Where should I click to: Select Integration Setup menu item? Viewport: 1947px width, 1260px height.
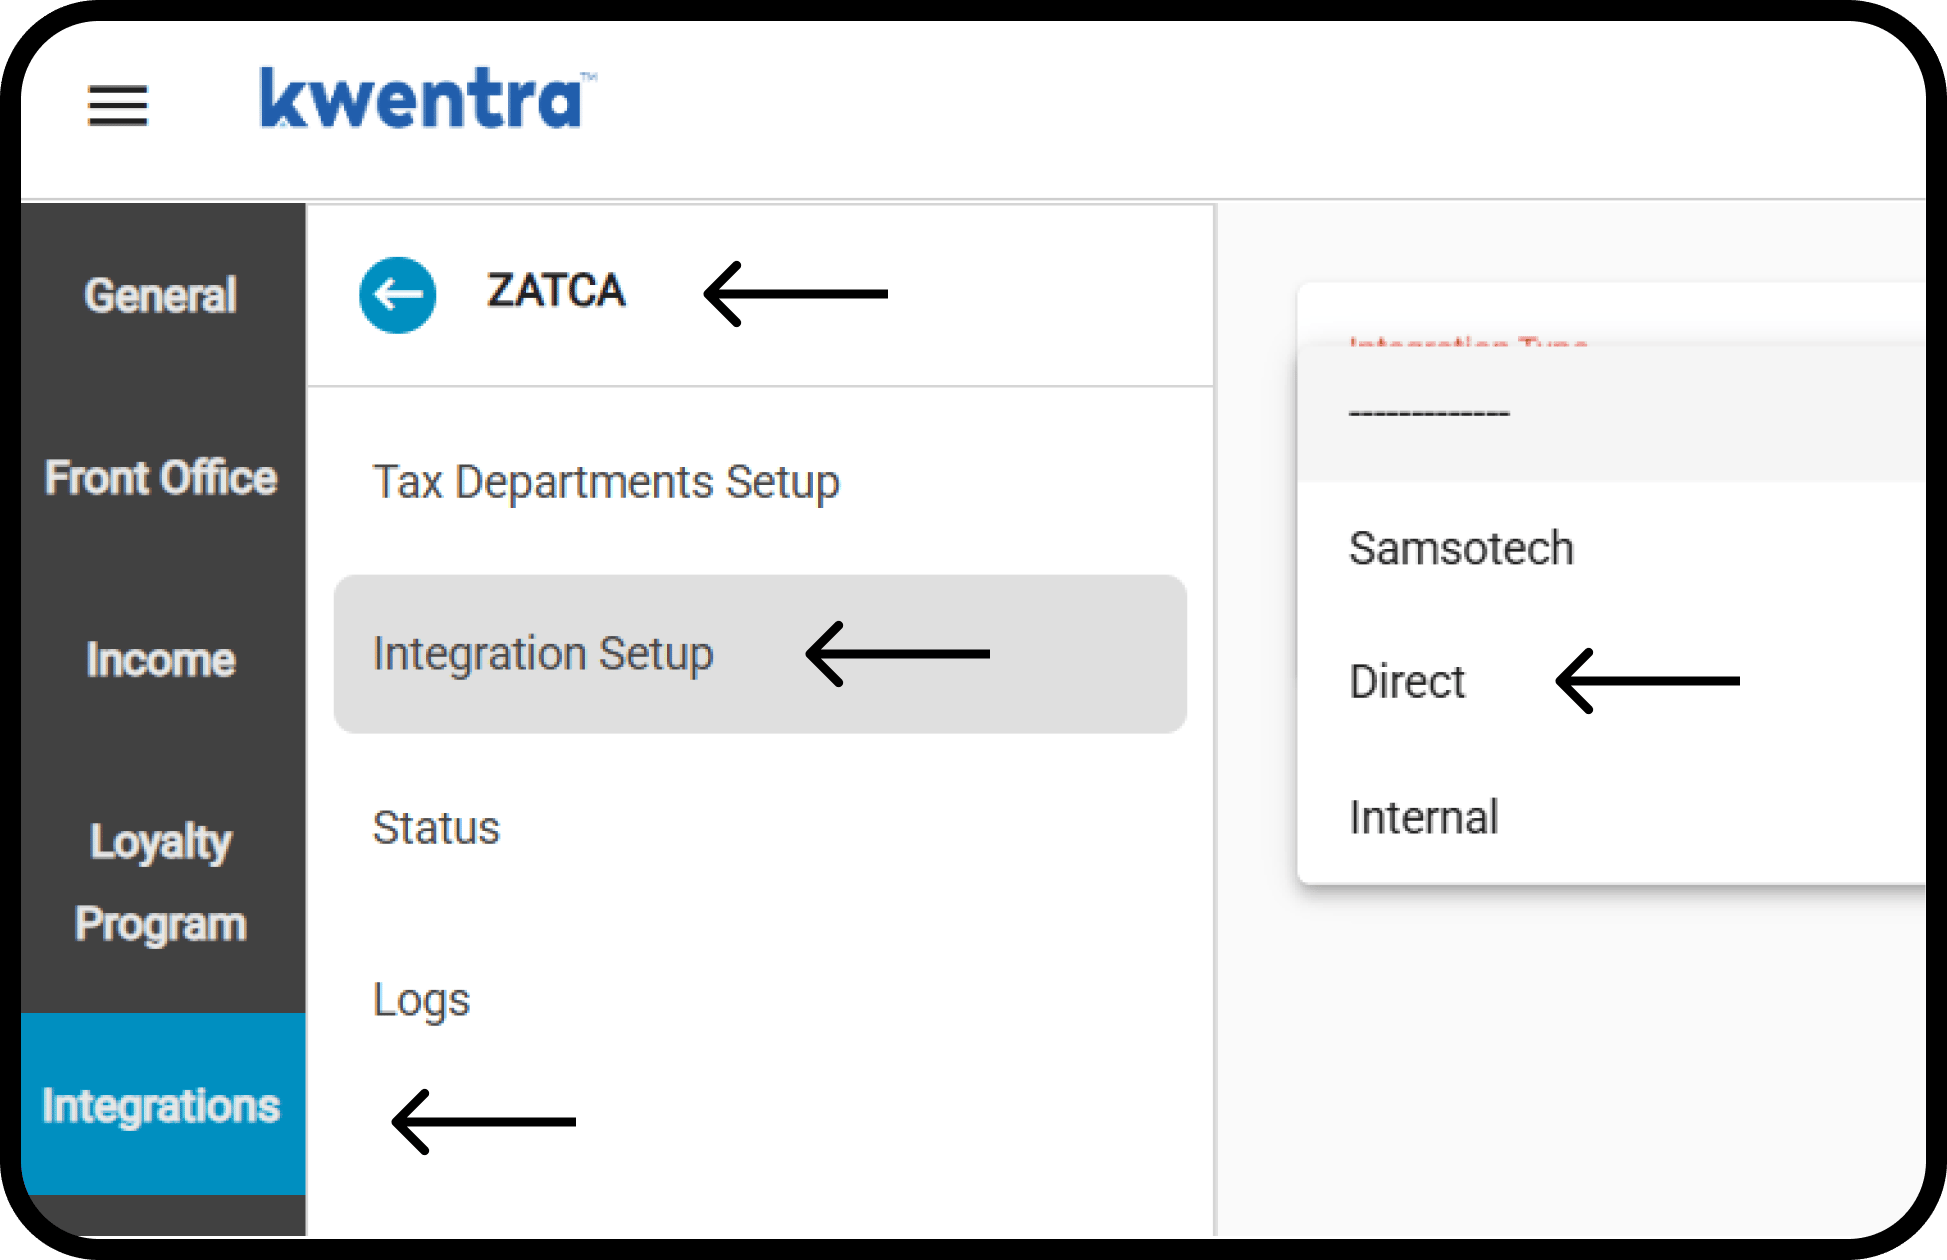point(760,654)
